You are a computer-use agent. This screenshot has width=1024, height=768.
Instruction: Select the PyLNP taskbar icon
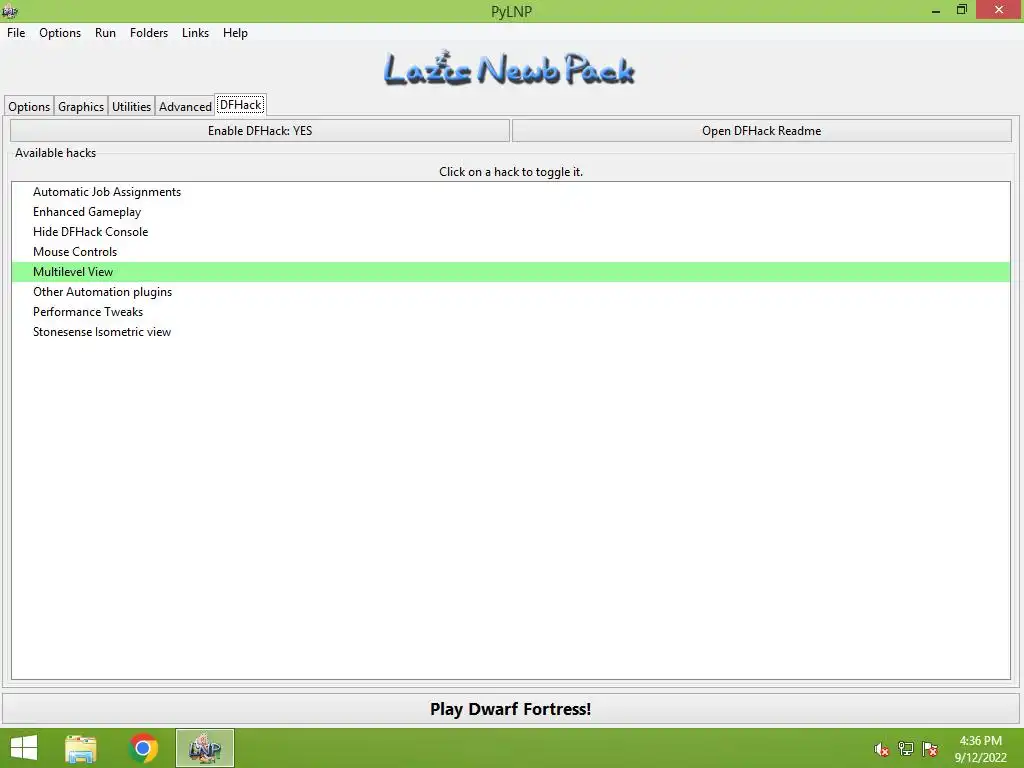[x=204, y=748]
